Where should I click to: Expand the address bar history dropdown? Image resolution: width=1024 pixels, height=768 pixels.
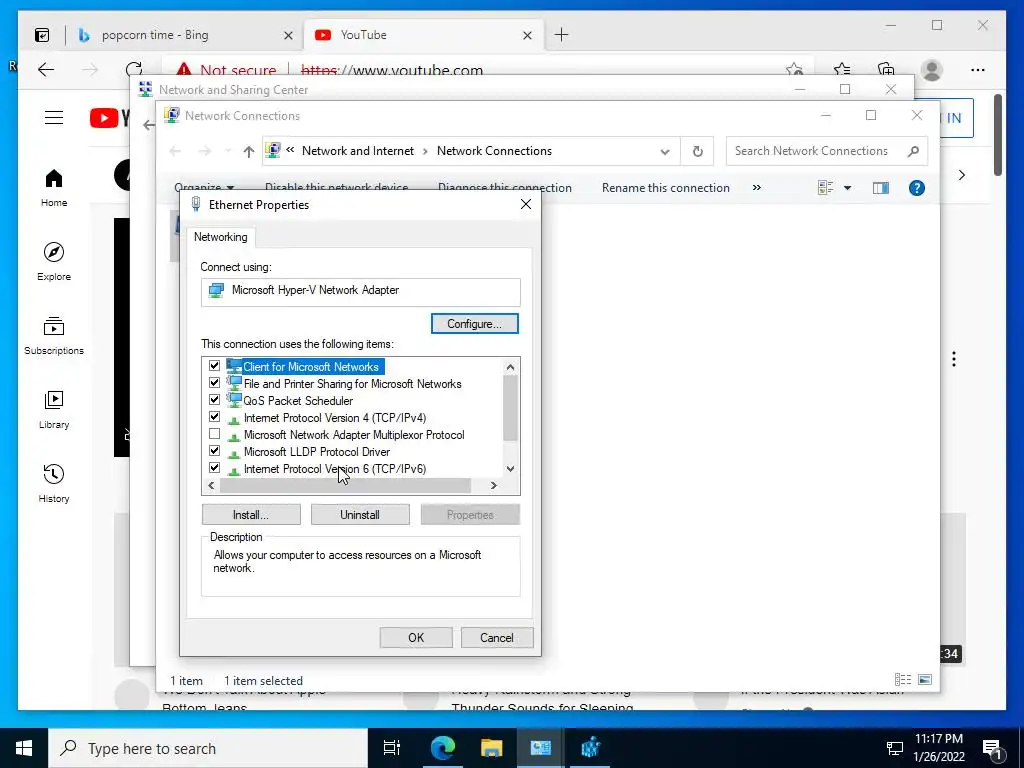[665, 152]
